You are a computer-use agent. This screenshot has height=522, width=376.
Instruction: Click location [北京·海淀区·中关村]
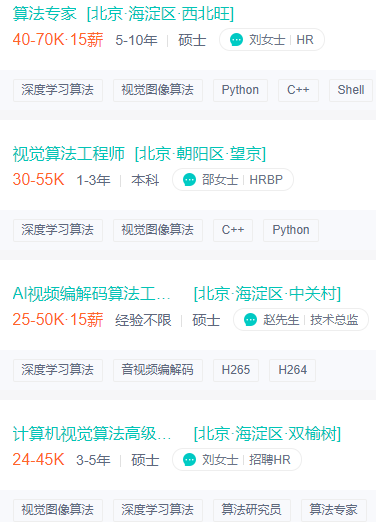pos(267,294)
